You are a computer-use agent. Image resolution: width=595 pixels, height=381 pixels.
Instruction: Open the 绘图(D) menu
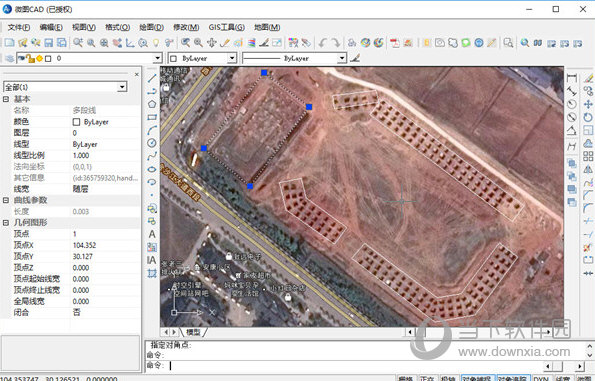tap(151, 27)
